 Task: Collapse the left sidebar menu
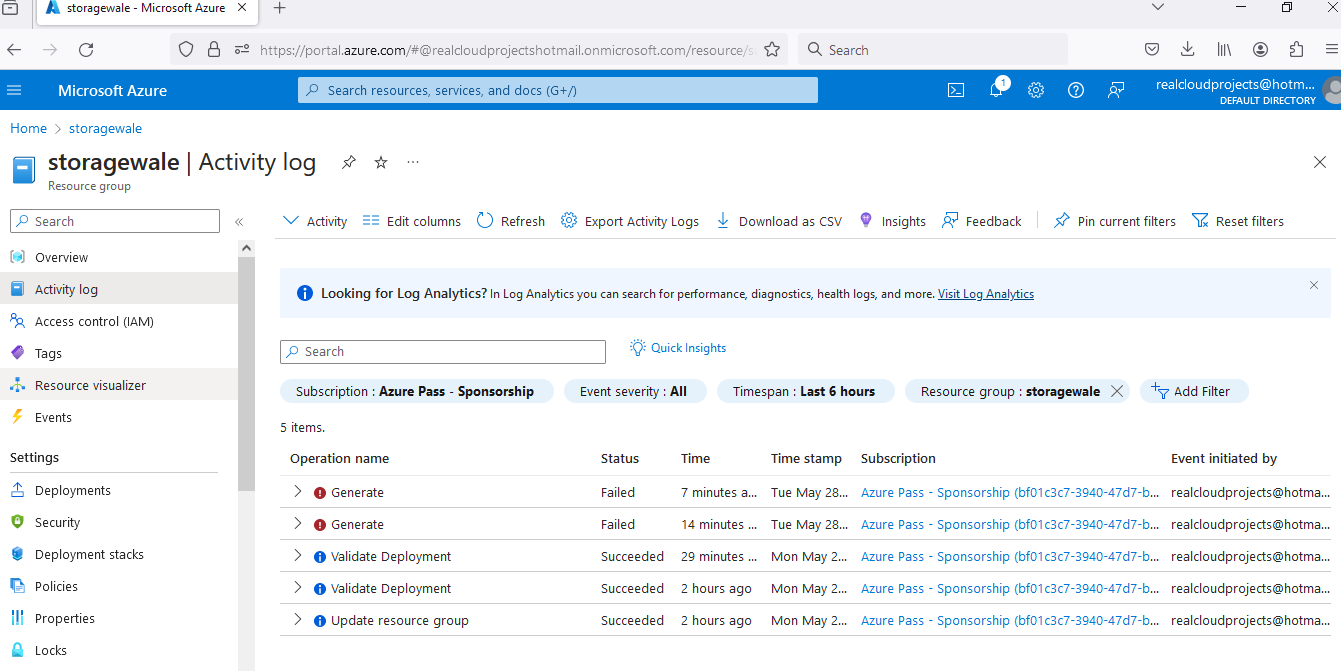pos(239,222)
